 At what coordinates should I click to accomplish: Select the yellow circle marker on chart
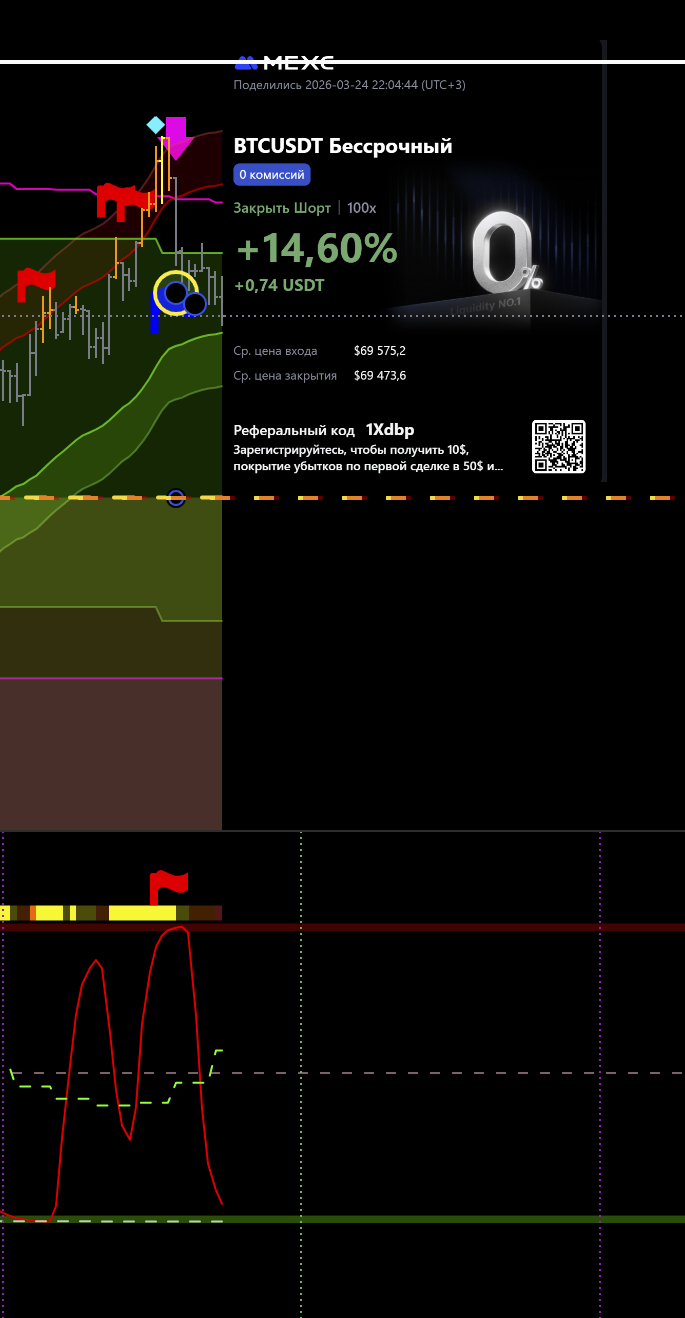(175, 293)
